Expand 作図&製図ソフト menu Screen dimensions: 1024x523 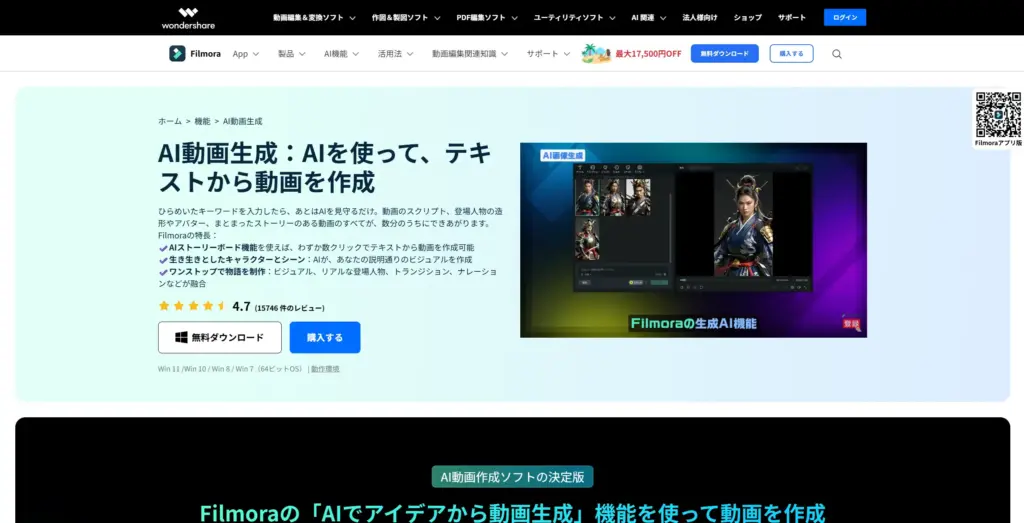pos(406,18)
